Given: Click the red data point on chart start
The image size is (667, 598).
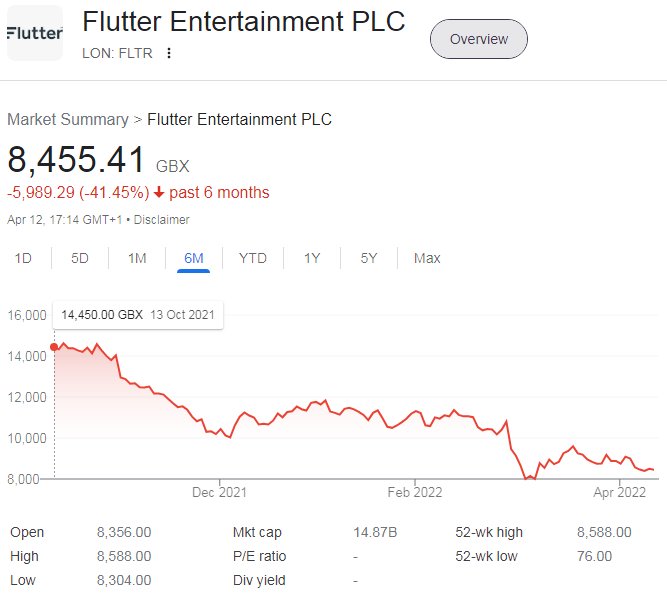Looking at the screenshot, I should tap(54, 347).
